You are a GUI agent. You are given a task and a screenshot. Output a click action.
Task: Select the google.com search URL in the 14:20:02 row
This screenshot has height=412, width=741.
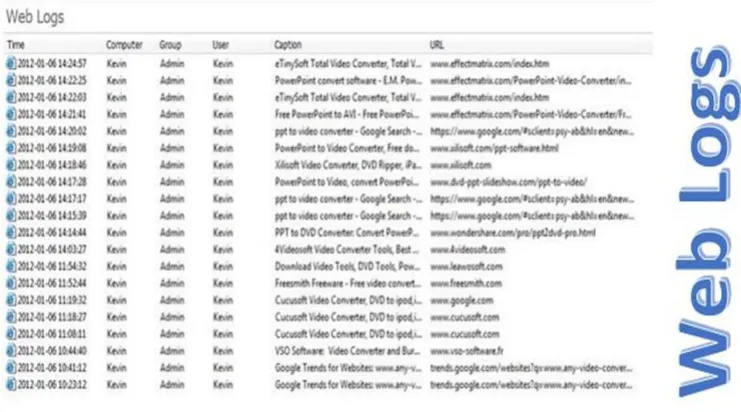pos(532,131)
